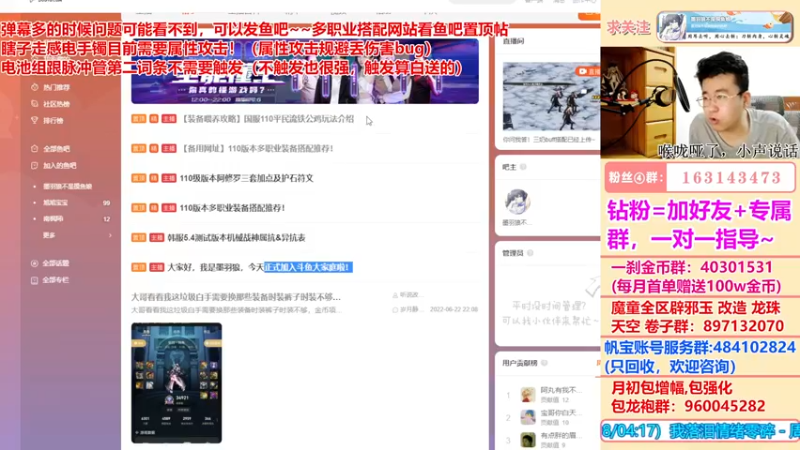Open post 【装备喂养攻略】国服110平民流铁公鸡玩法介绍
Screen dimensions: 800x450
pyautogui.click(x=267, y=119)
